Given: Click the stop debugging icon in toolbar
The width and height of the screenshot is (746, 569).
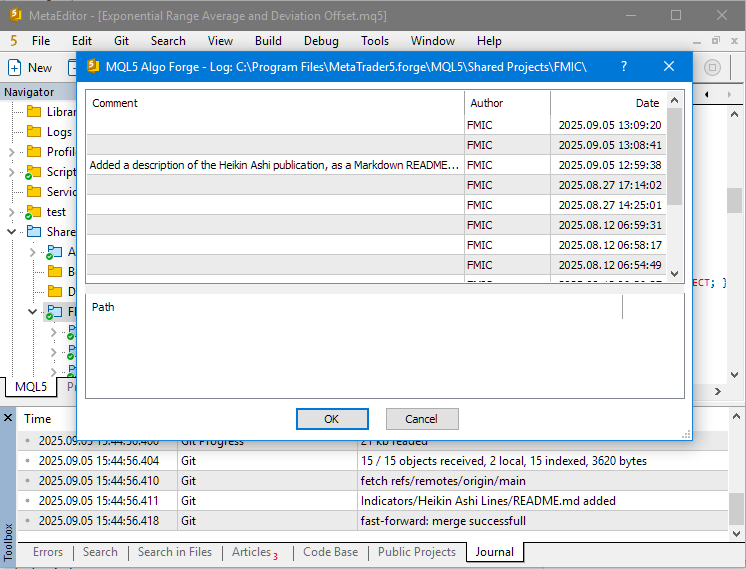Looking at the screenshot, I should (712, 67).
